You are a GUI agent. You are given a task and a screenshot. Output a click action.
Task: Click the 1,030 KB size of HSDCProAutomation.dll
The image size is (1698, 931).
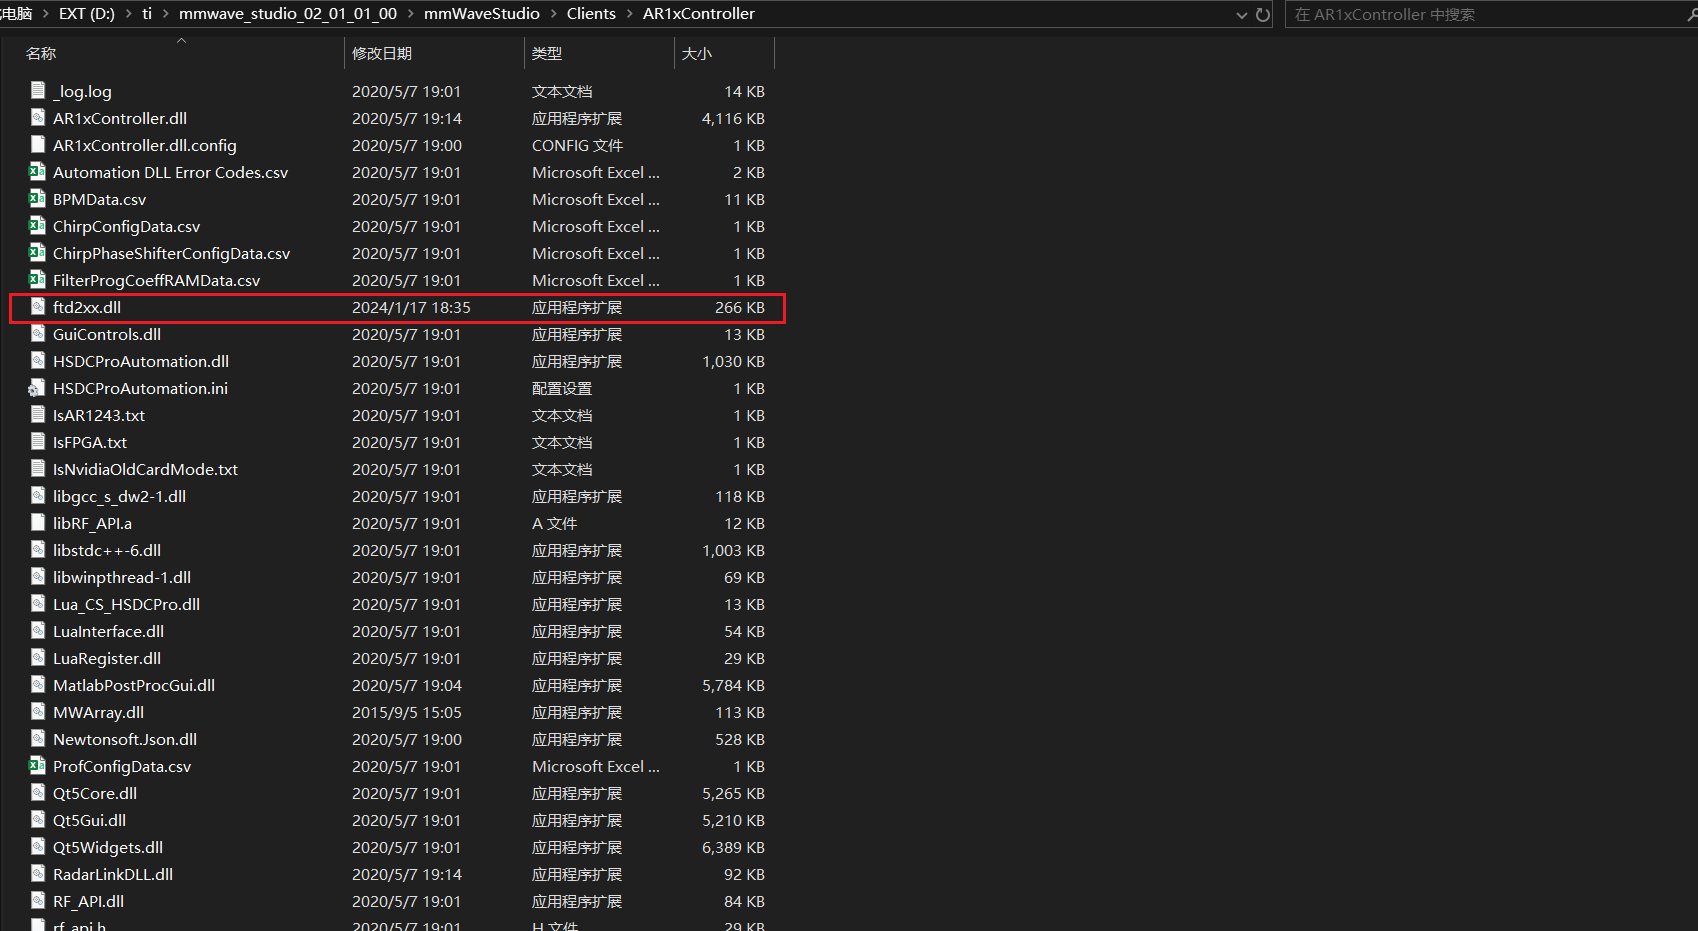733,361
